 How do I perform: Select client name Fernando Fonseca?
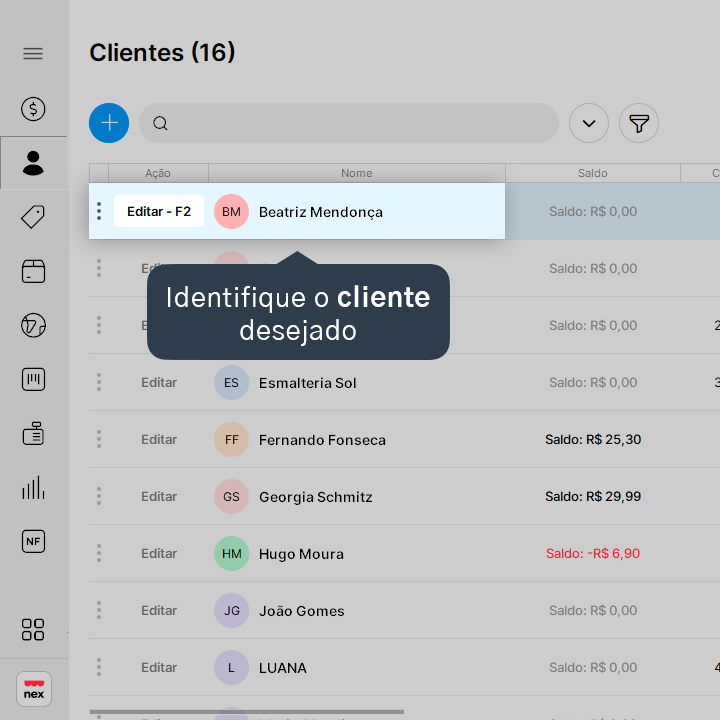(322, 440)
